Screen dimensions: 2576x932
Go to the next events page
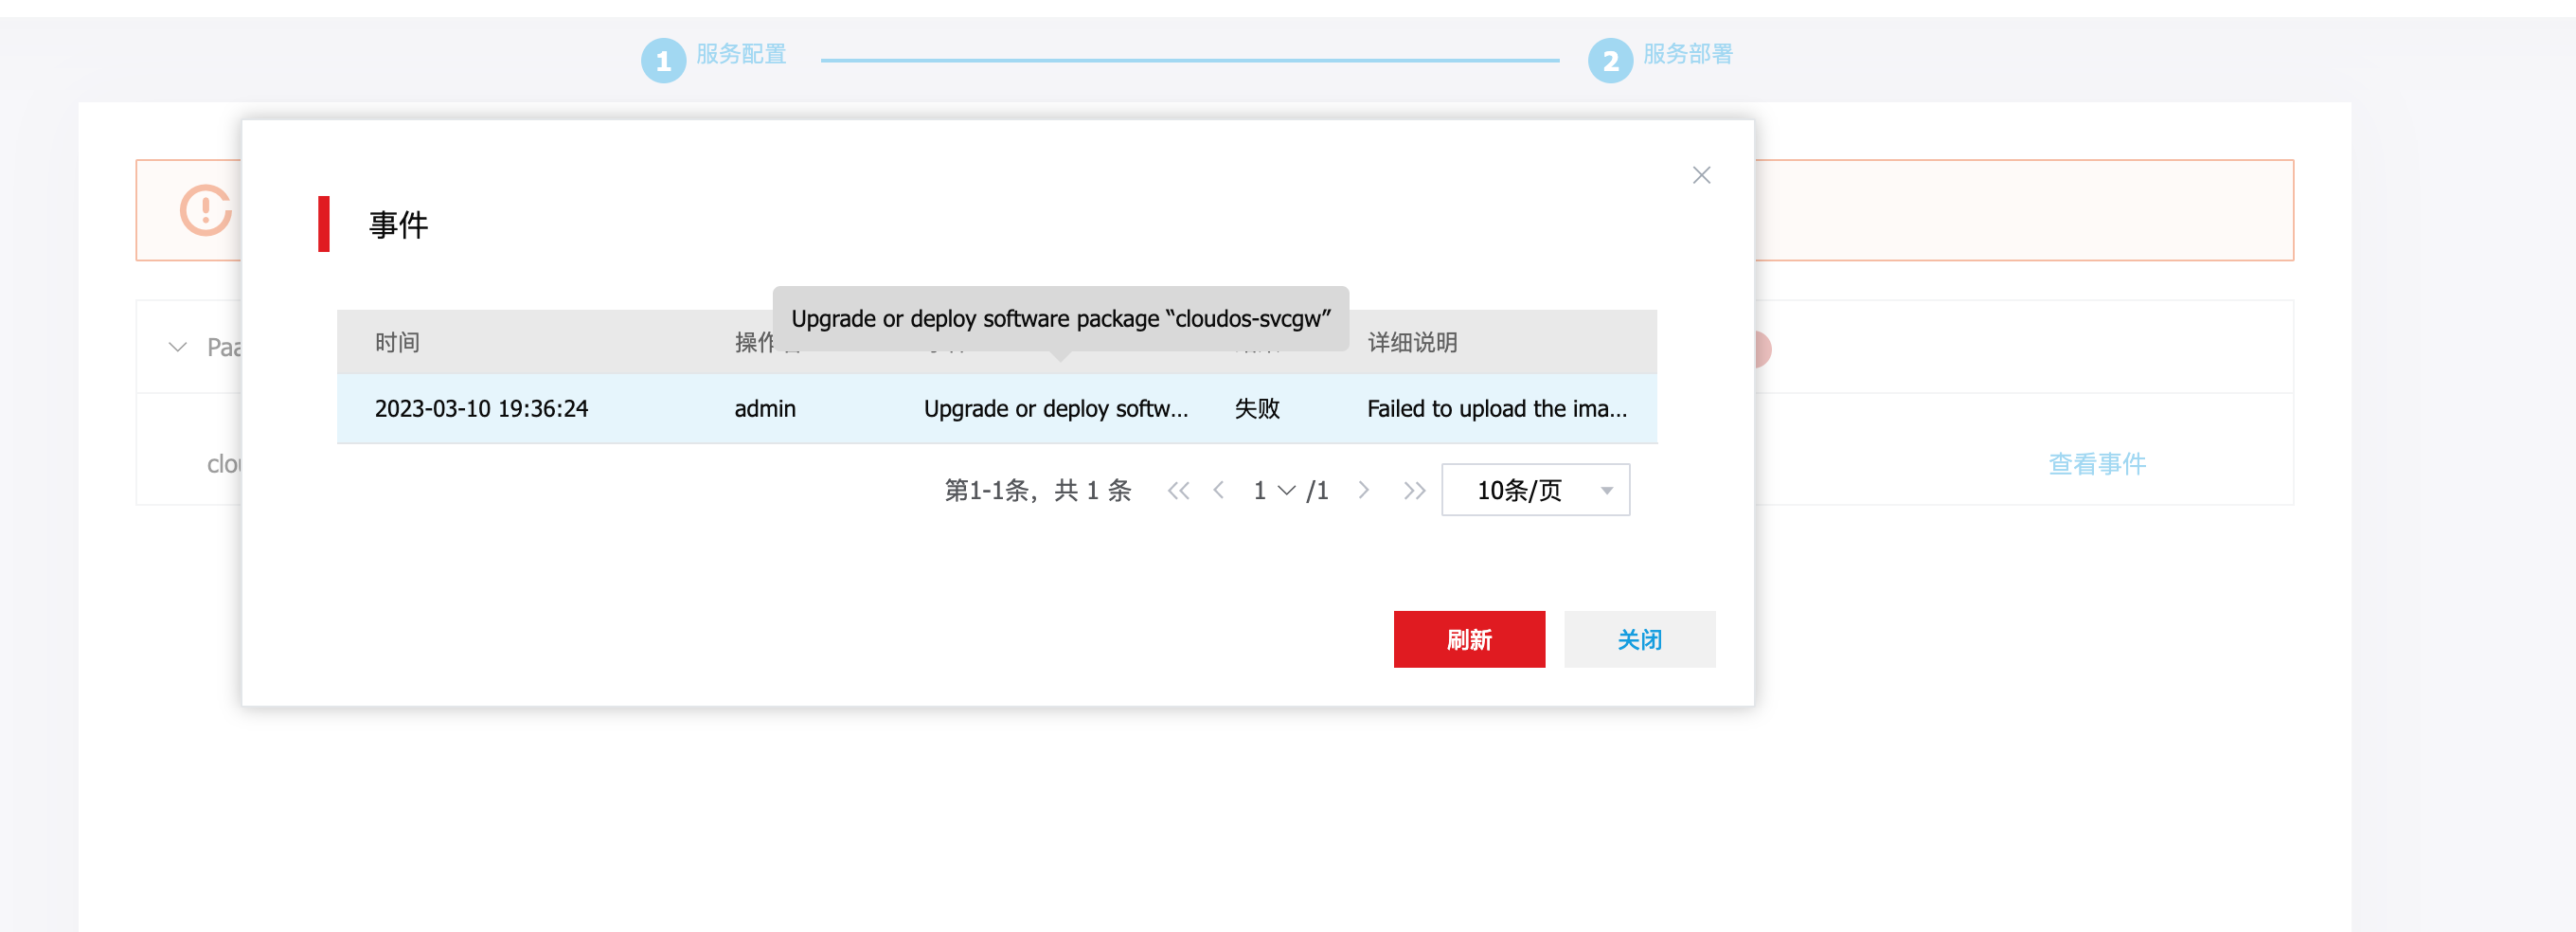1363,491
